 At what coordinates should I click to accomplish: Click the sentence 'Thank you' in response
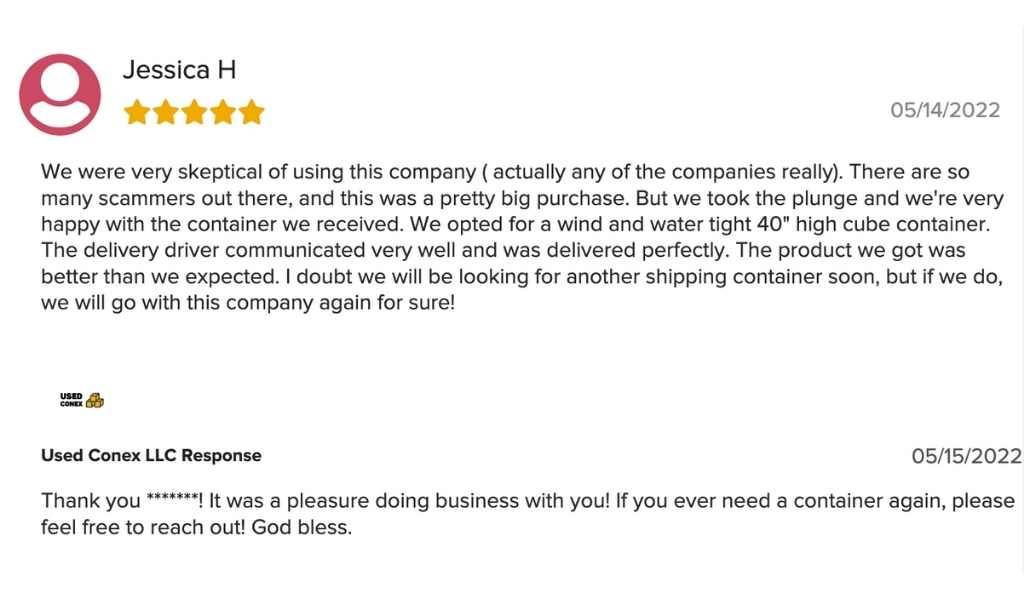point(90,501)
